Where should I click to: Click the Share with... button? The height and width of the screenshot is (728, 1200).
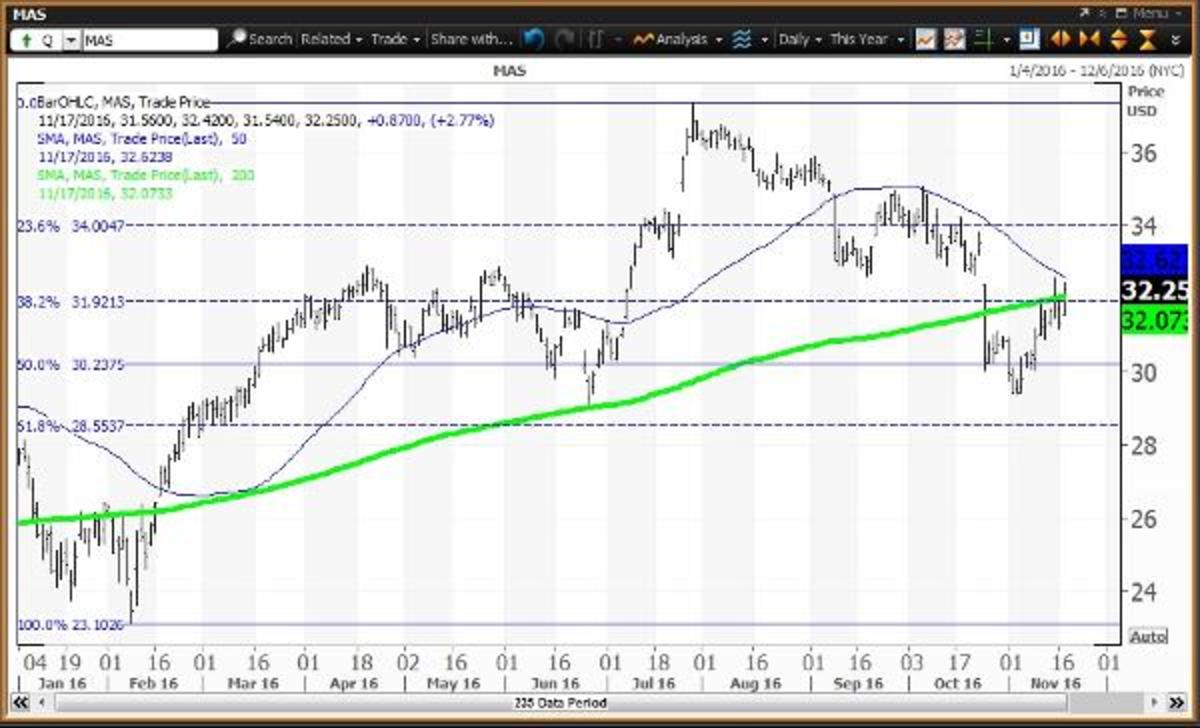[471, 39]
